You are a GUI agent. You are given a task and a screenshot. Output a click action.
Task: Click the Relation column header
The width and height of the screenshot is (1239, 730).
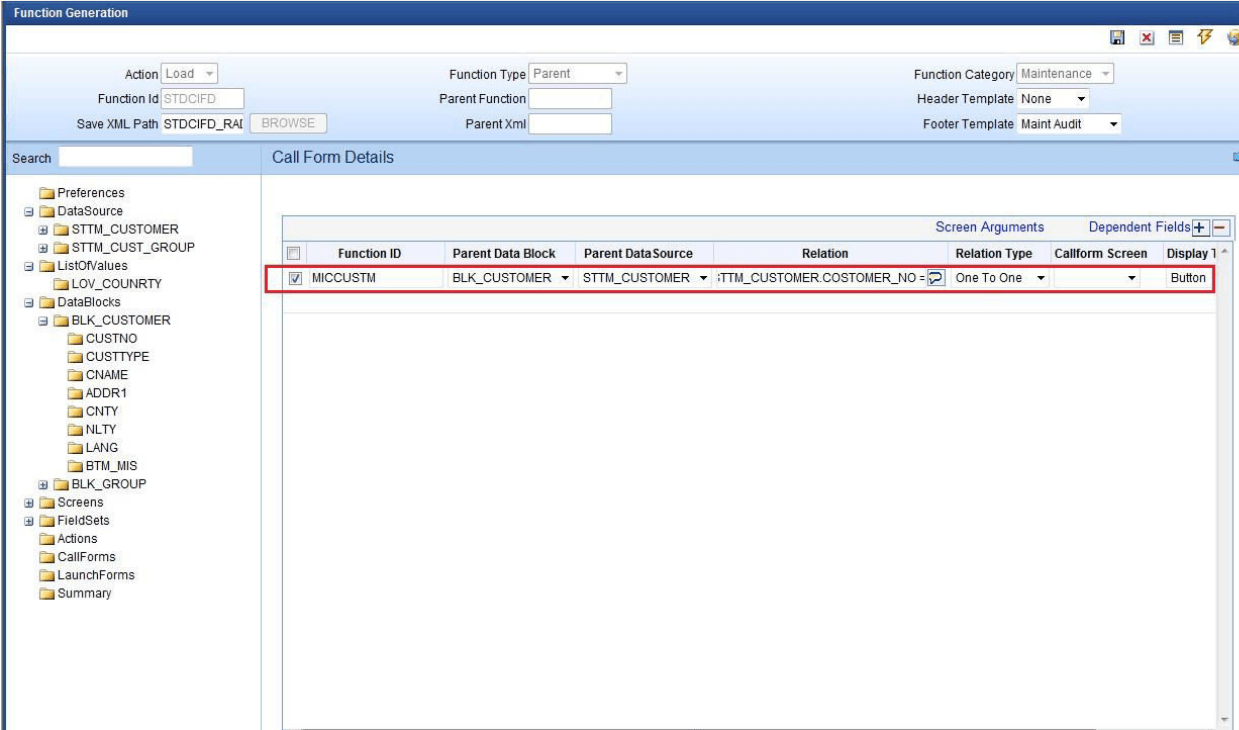click(825, 254)
